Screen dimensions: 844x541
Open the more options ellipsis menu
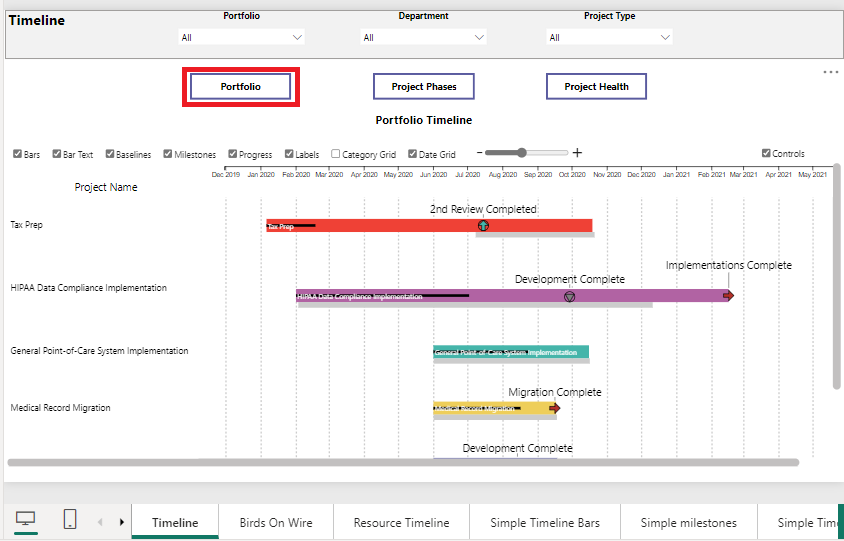[831, 72]
